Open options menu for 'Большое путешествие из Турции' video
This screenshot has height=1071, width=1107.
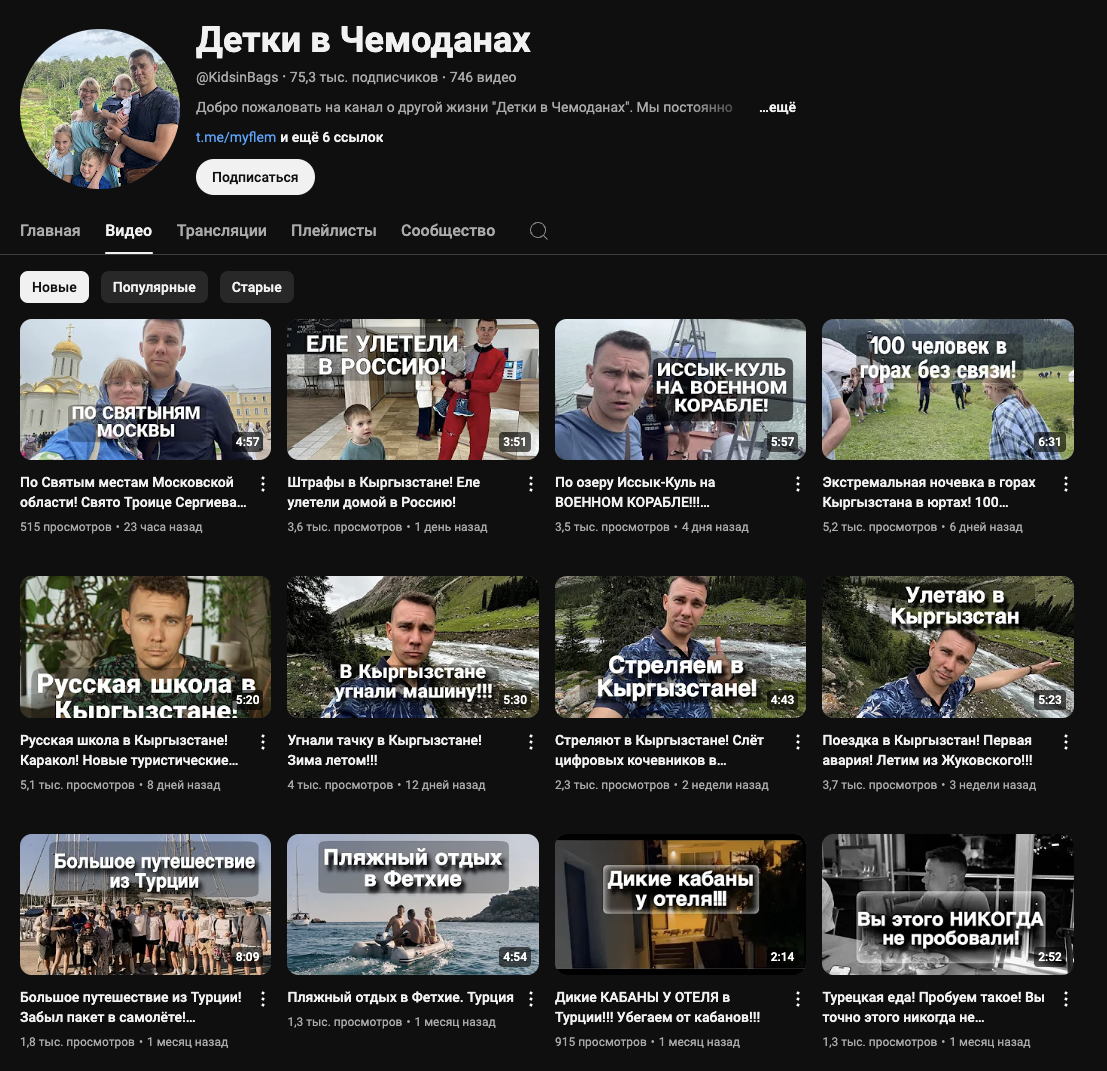(x=263, y=998)
